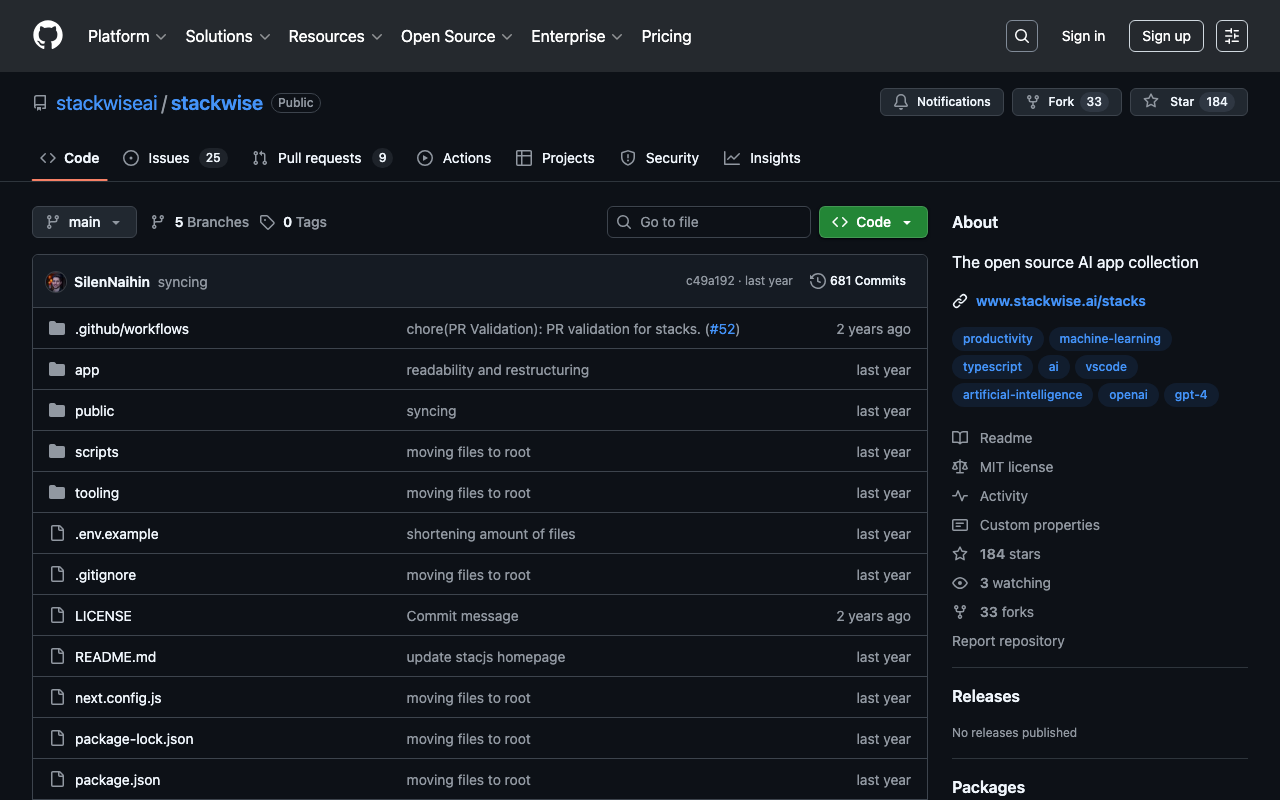Viewport: 1280px width, 800px height.
Task: Click the Sign up button
Action: coord(1165,36)
